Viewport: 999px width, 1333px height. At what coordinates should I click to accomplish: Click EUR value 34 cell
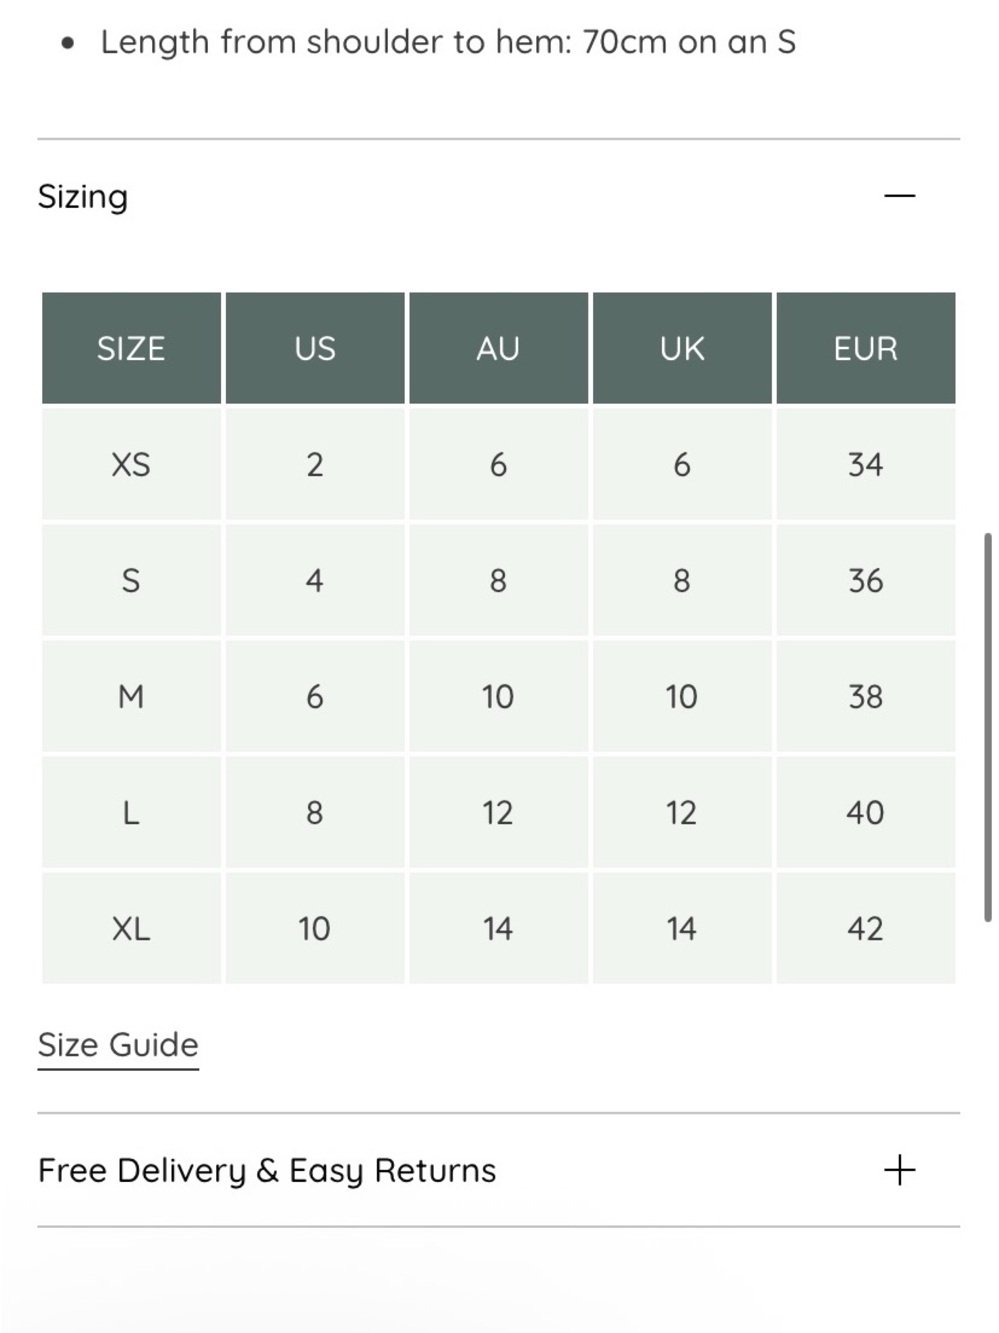pyautogui.click(x=866, y=464)
